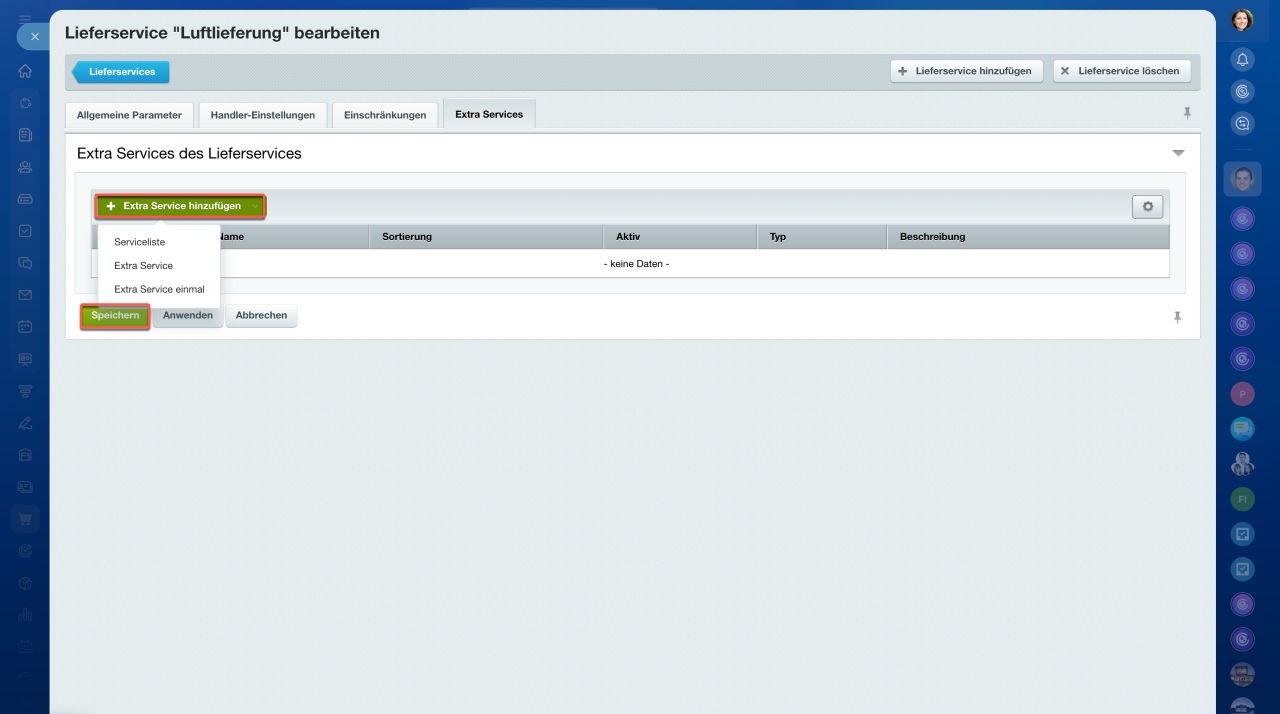1280x714 pixels.
Task: Cancel with the Abbrechen button
Action: point(261,315)
